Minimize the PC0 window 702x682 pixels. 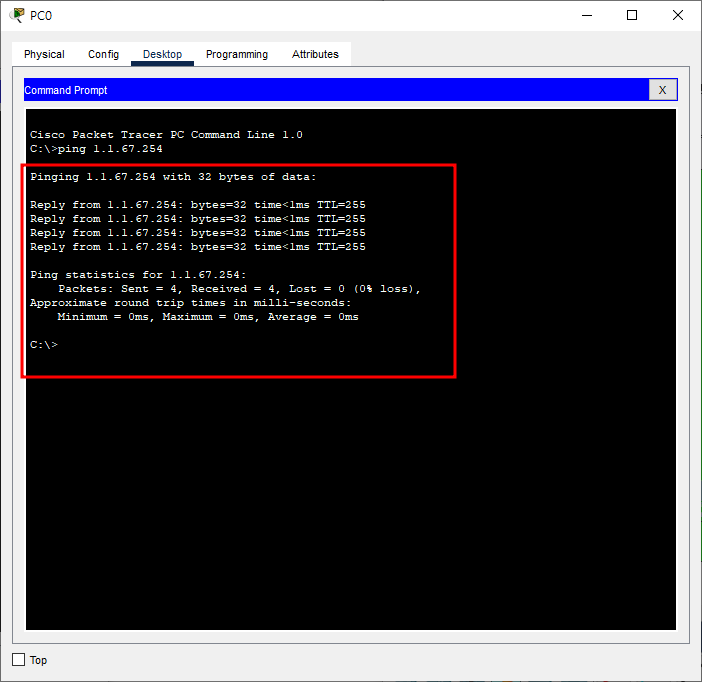(587, 15)
